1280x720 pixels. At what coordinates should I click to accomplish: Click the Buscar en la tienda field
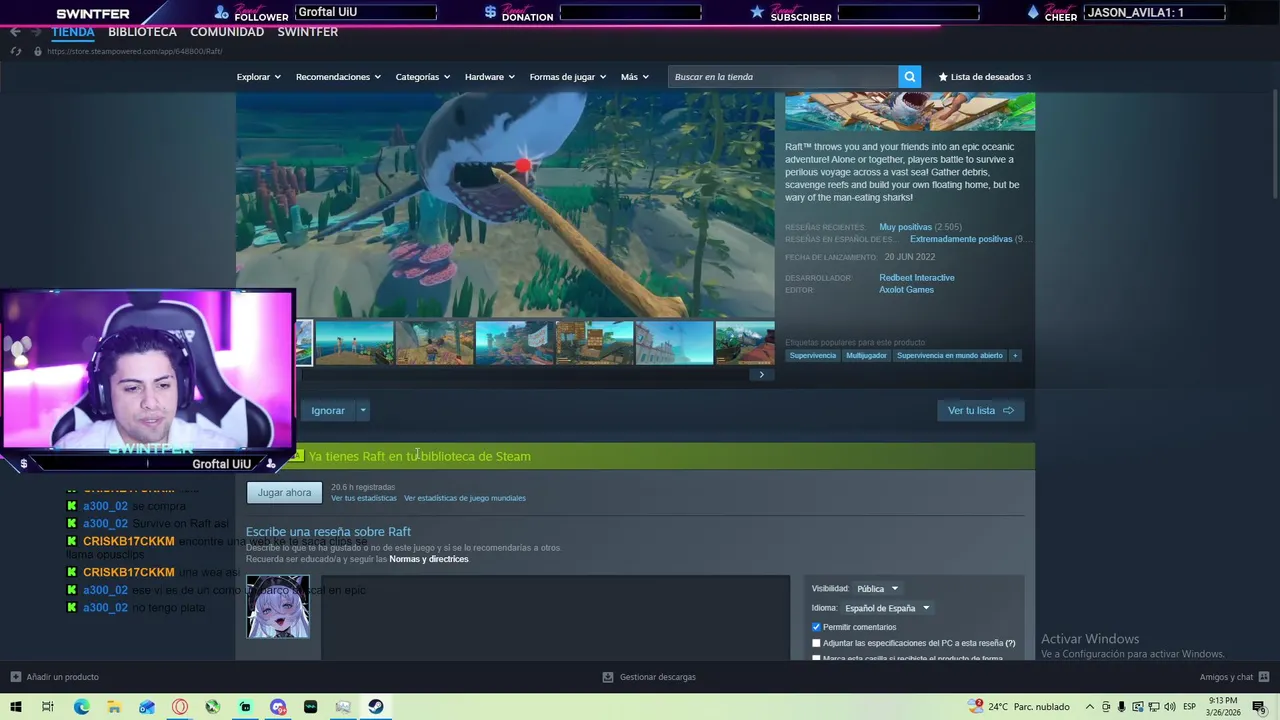coord(783,77)
